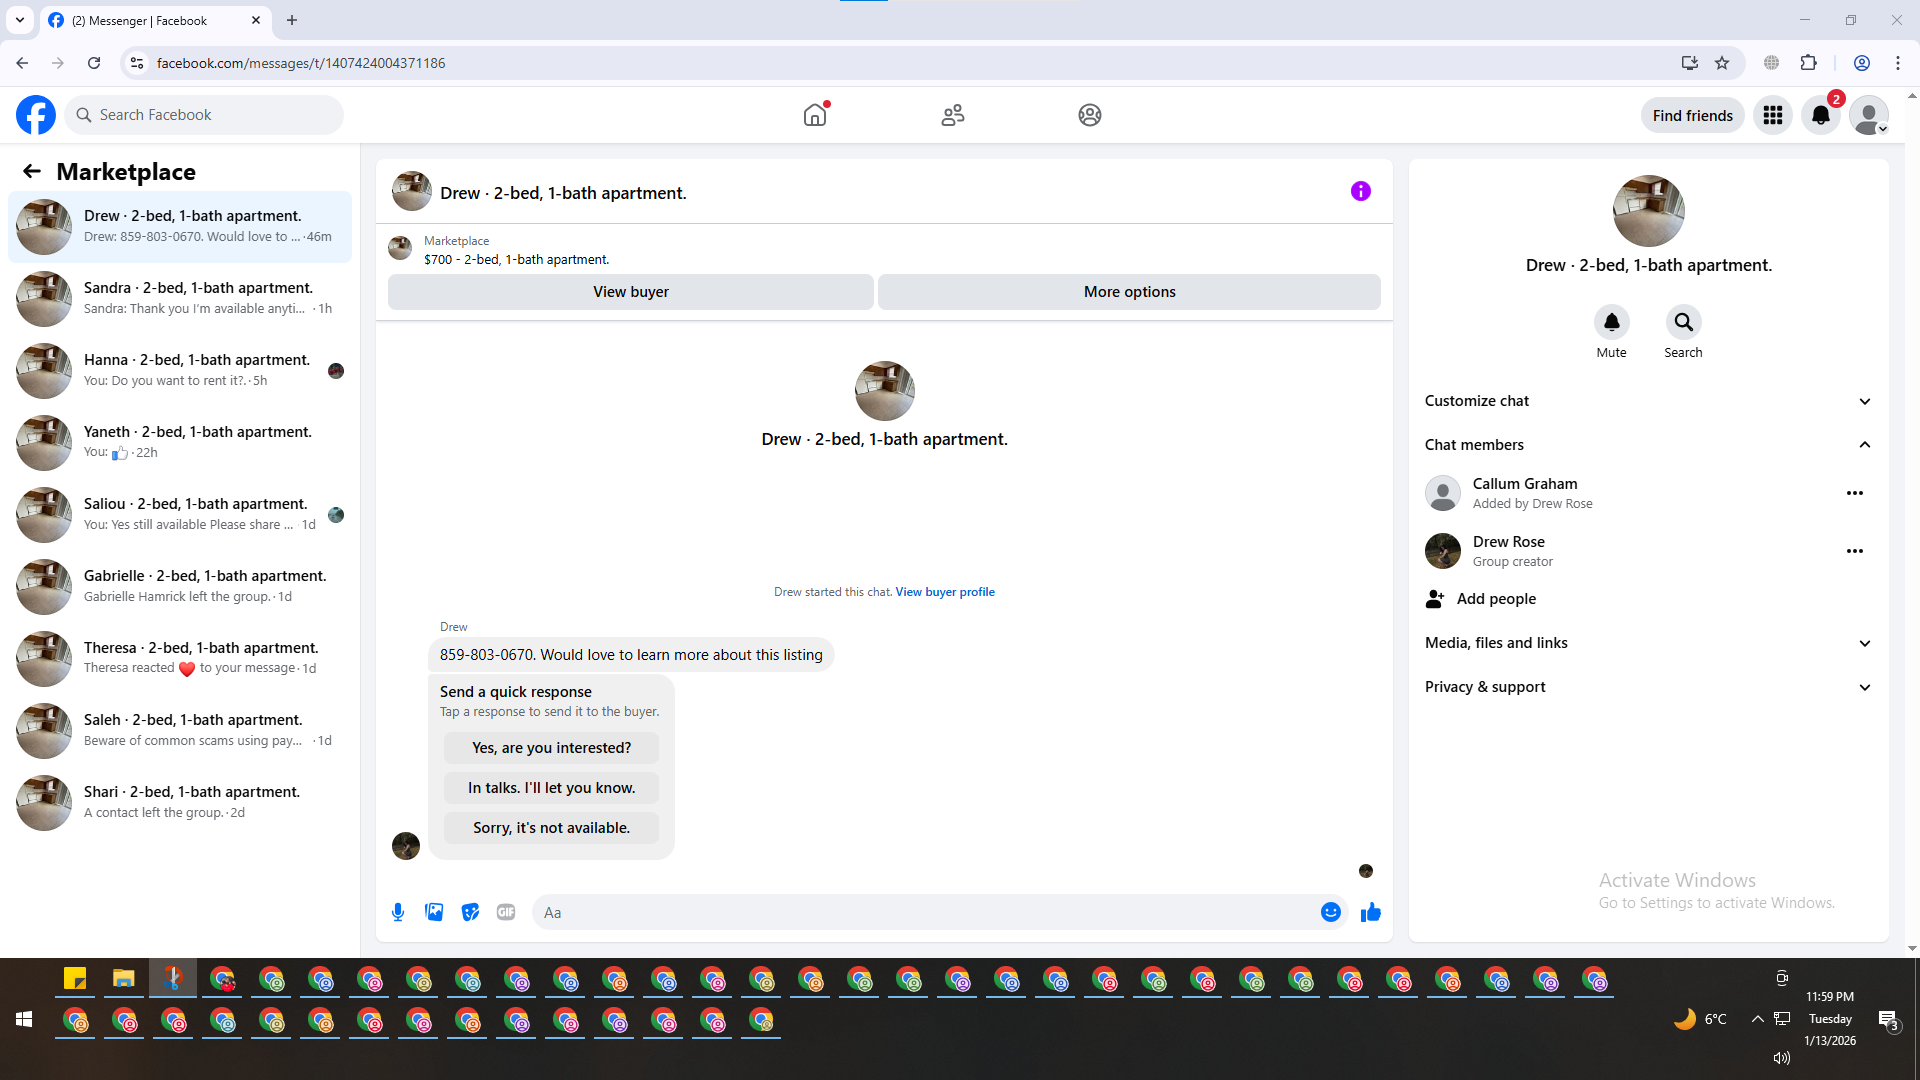Open options menu for Callum Graham
This screenshot has height=1080, width=1920.
click(1854, 493)
